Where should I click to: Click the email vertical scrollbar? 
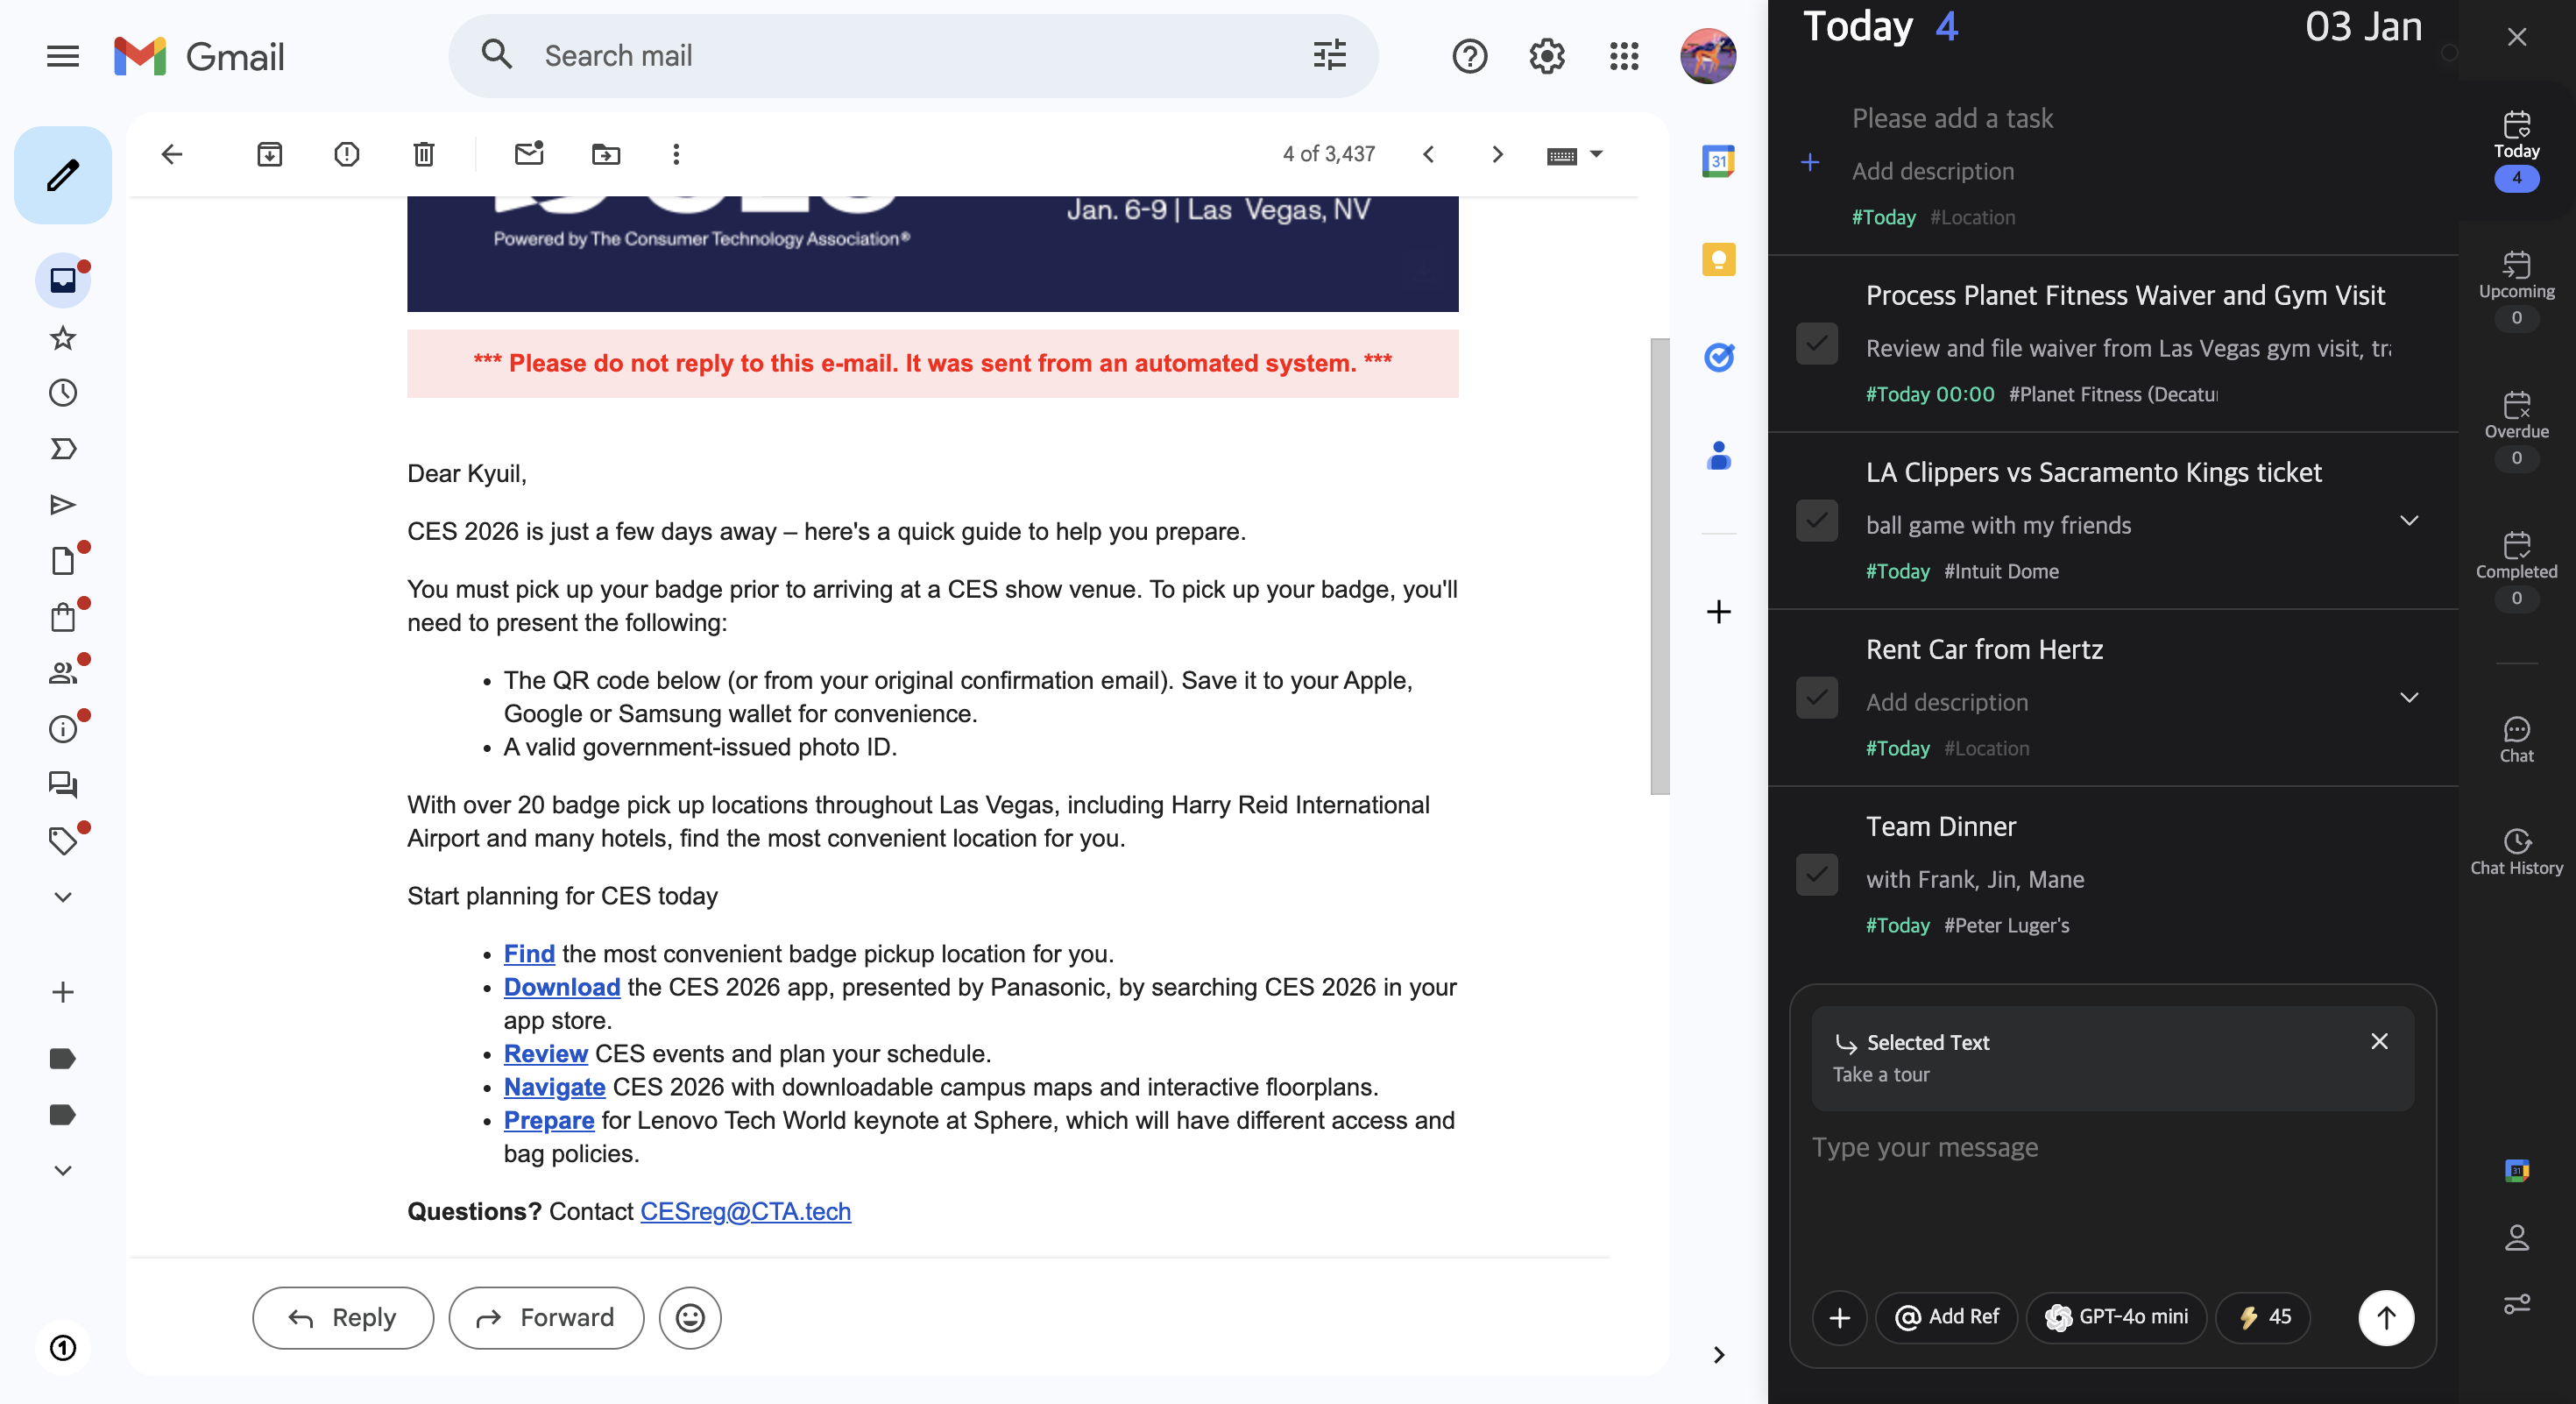pyautogui.click(x=1659, y=566)
